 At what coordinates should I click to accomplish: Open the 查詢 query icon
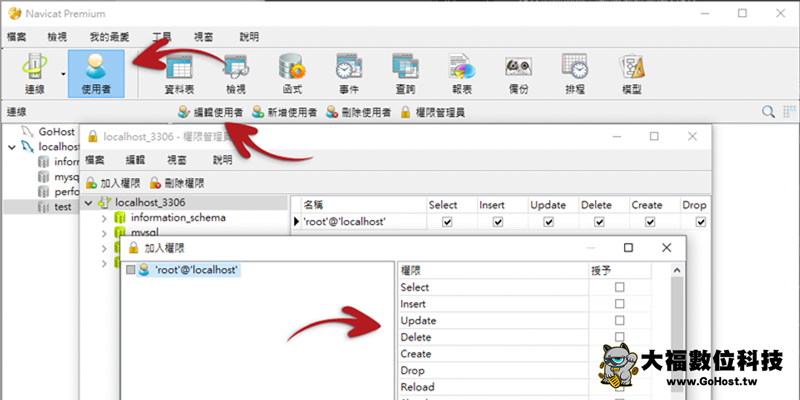(405, 73)
